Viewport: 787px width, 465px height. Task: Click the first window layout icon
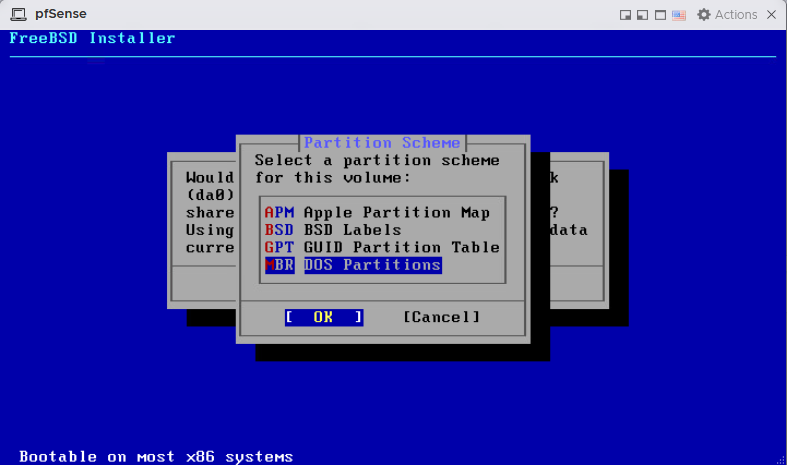coord(625,15)
